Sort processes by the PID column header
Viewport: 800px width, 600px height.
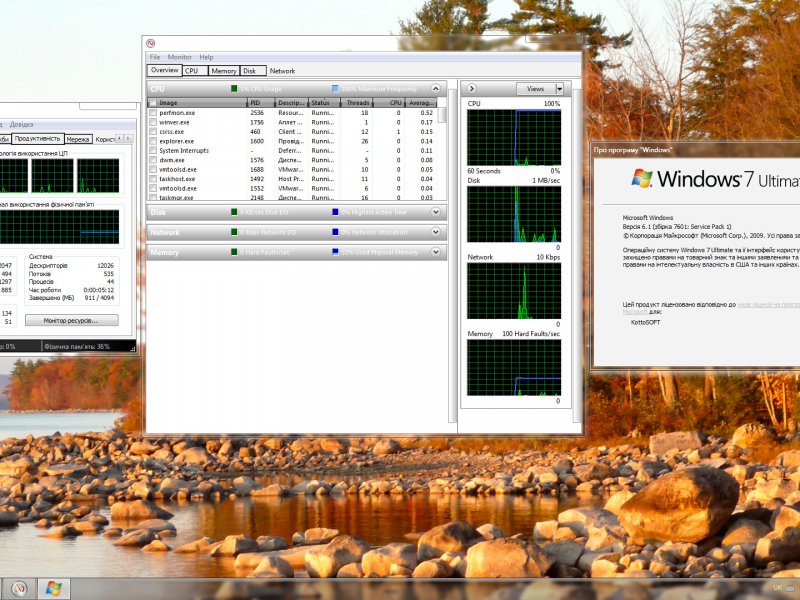pos(261,103)
